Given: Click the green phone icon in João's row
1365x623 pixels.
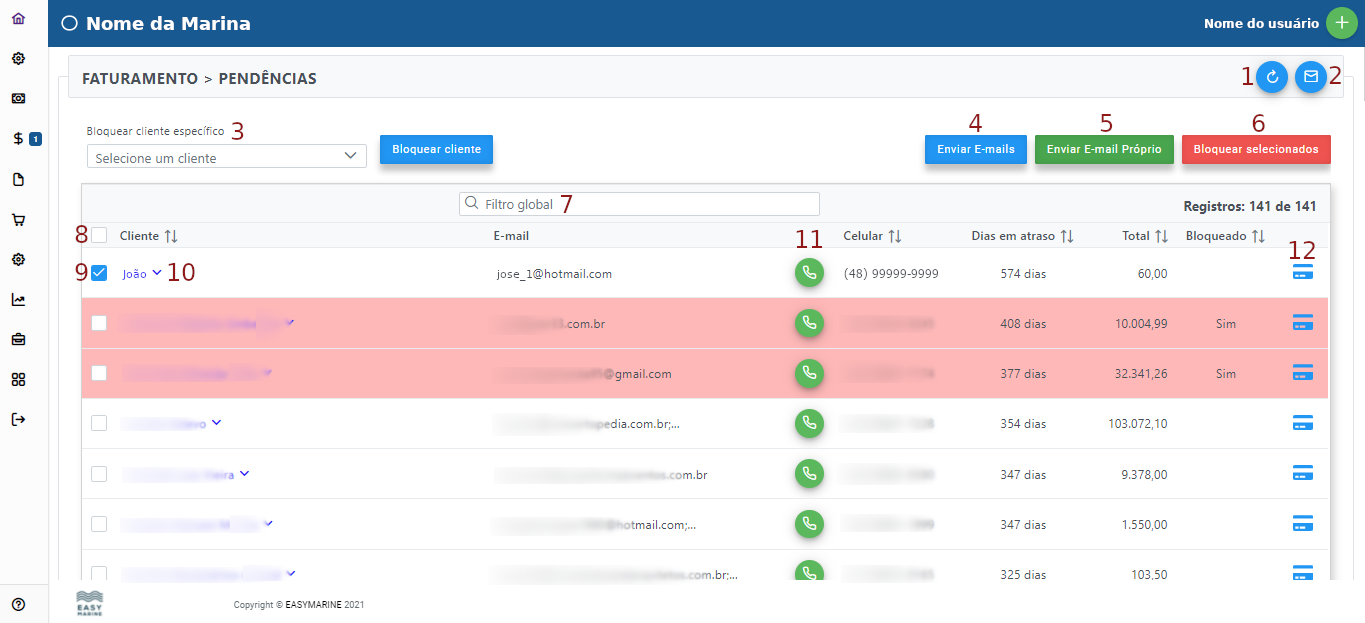Looking at the screenshot, I should (x=809, y=273).
